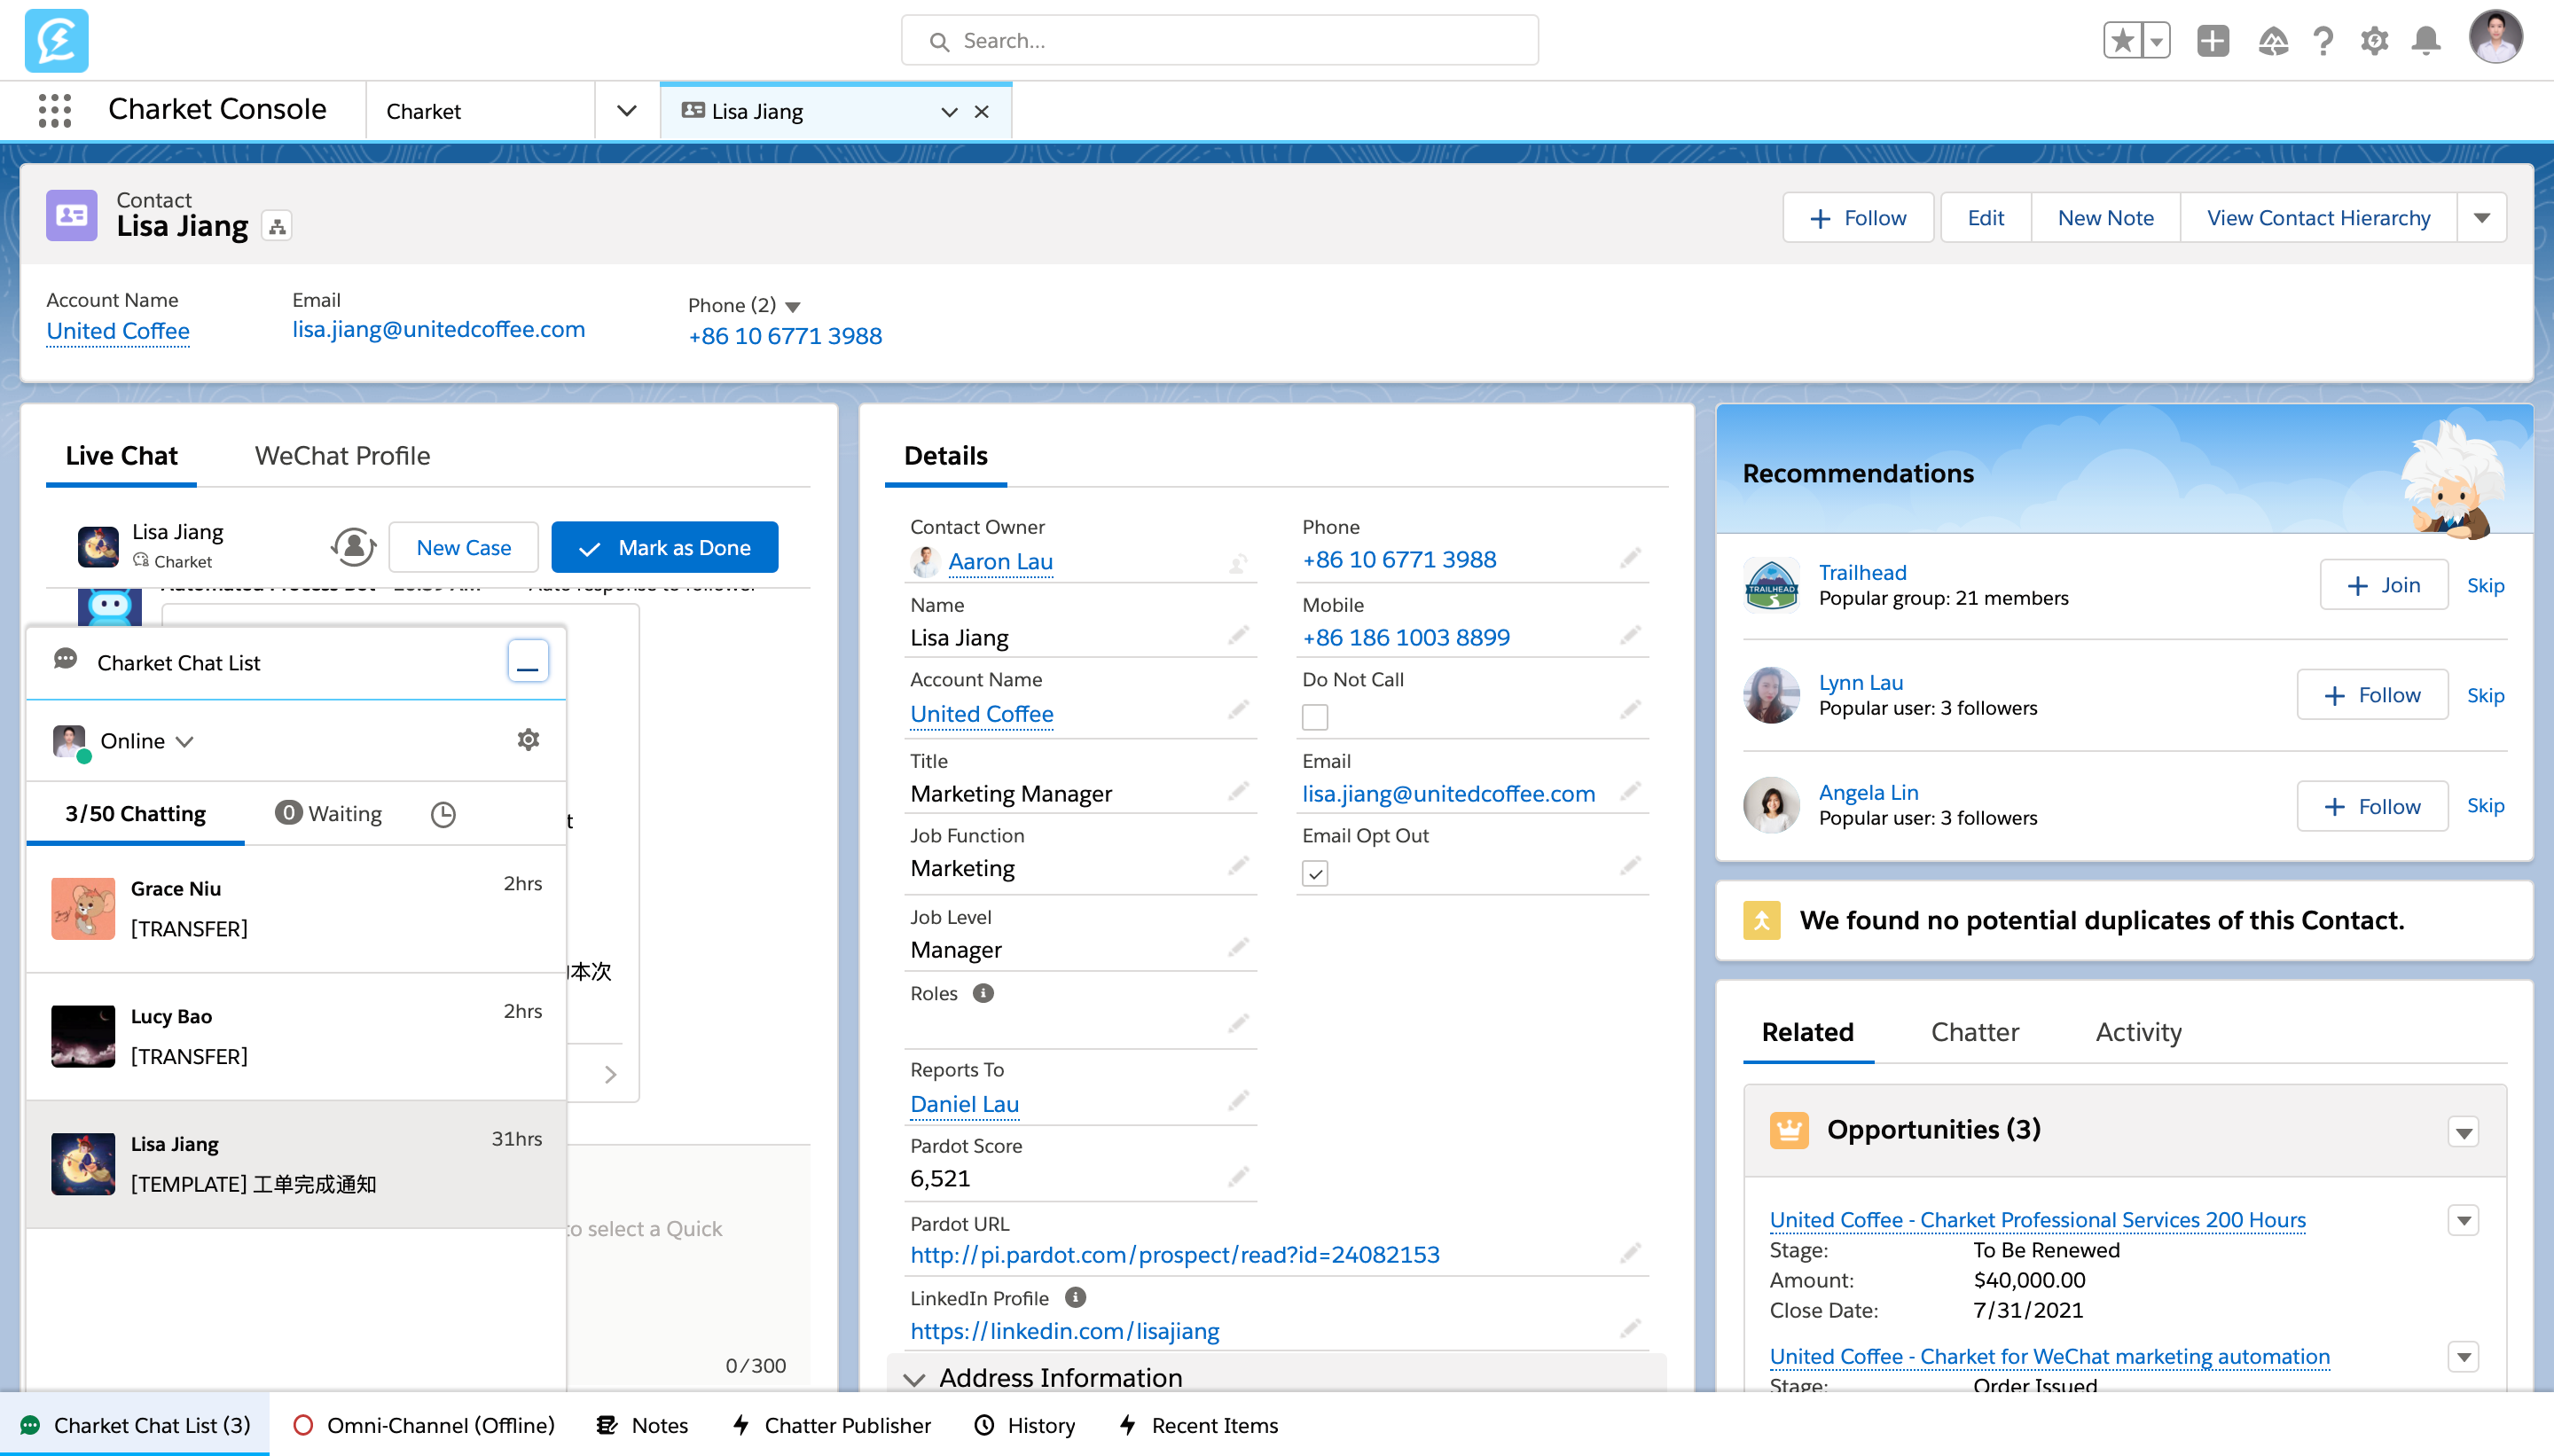Open the App Launcher grid icon
Image resolution: width=2554 pixels, height=1456 pixels.
point(54,110)
